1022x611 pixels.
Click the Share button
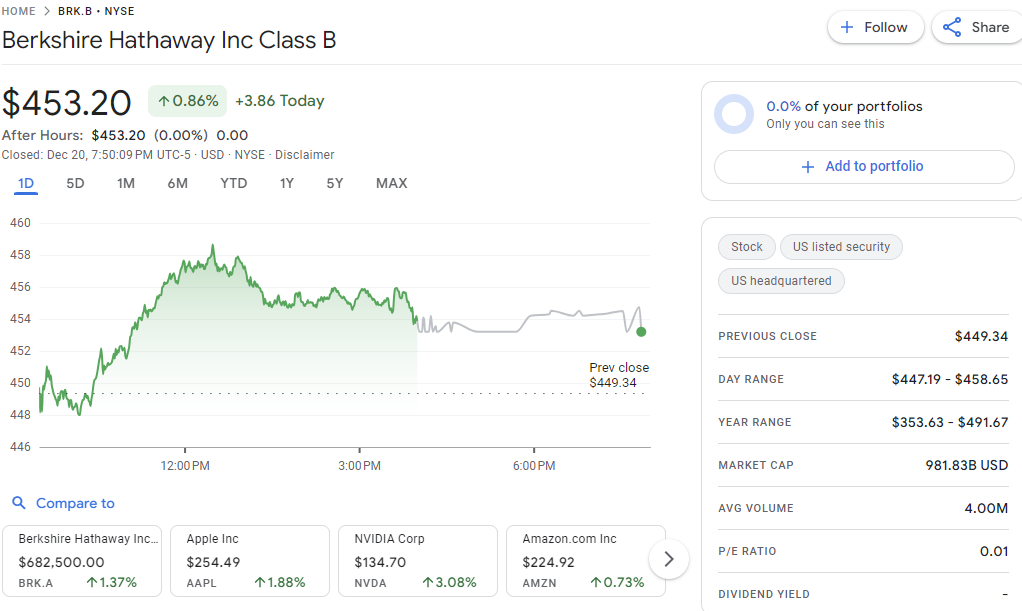(x=977, y=27)
